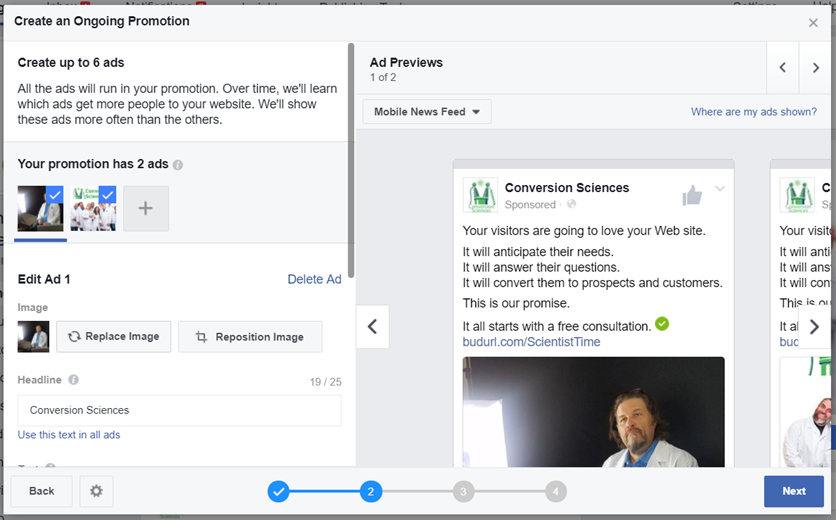The image size is (836, 520).
Task: Click the left panel vertical scrollbar
Action: click(x=351, y=160)
